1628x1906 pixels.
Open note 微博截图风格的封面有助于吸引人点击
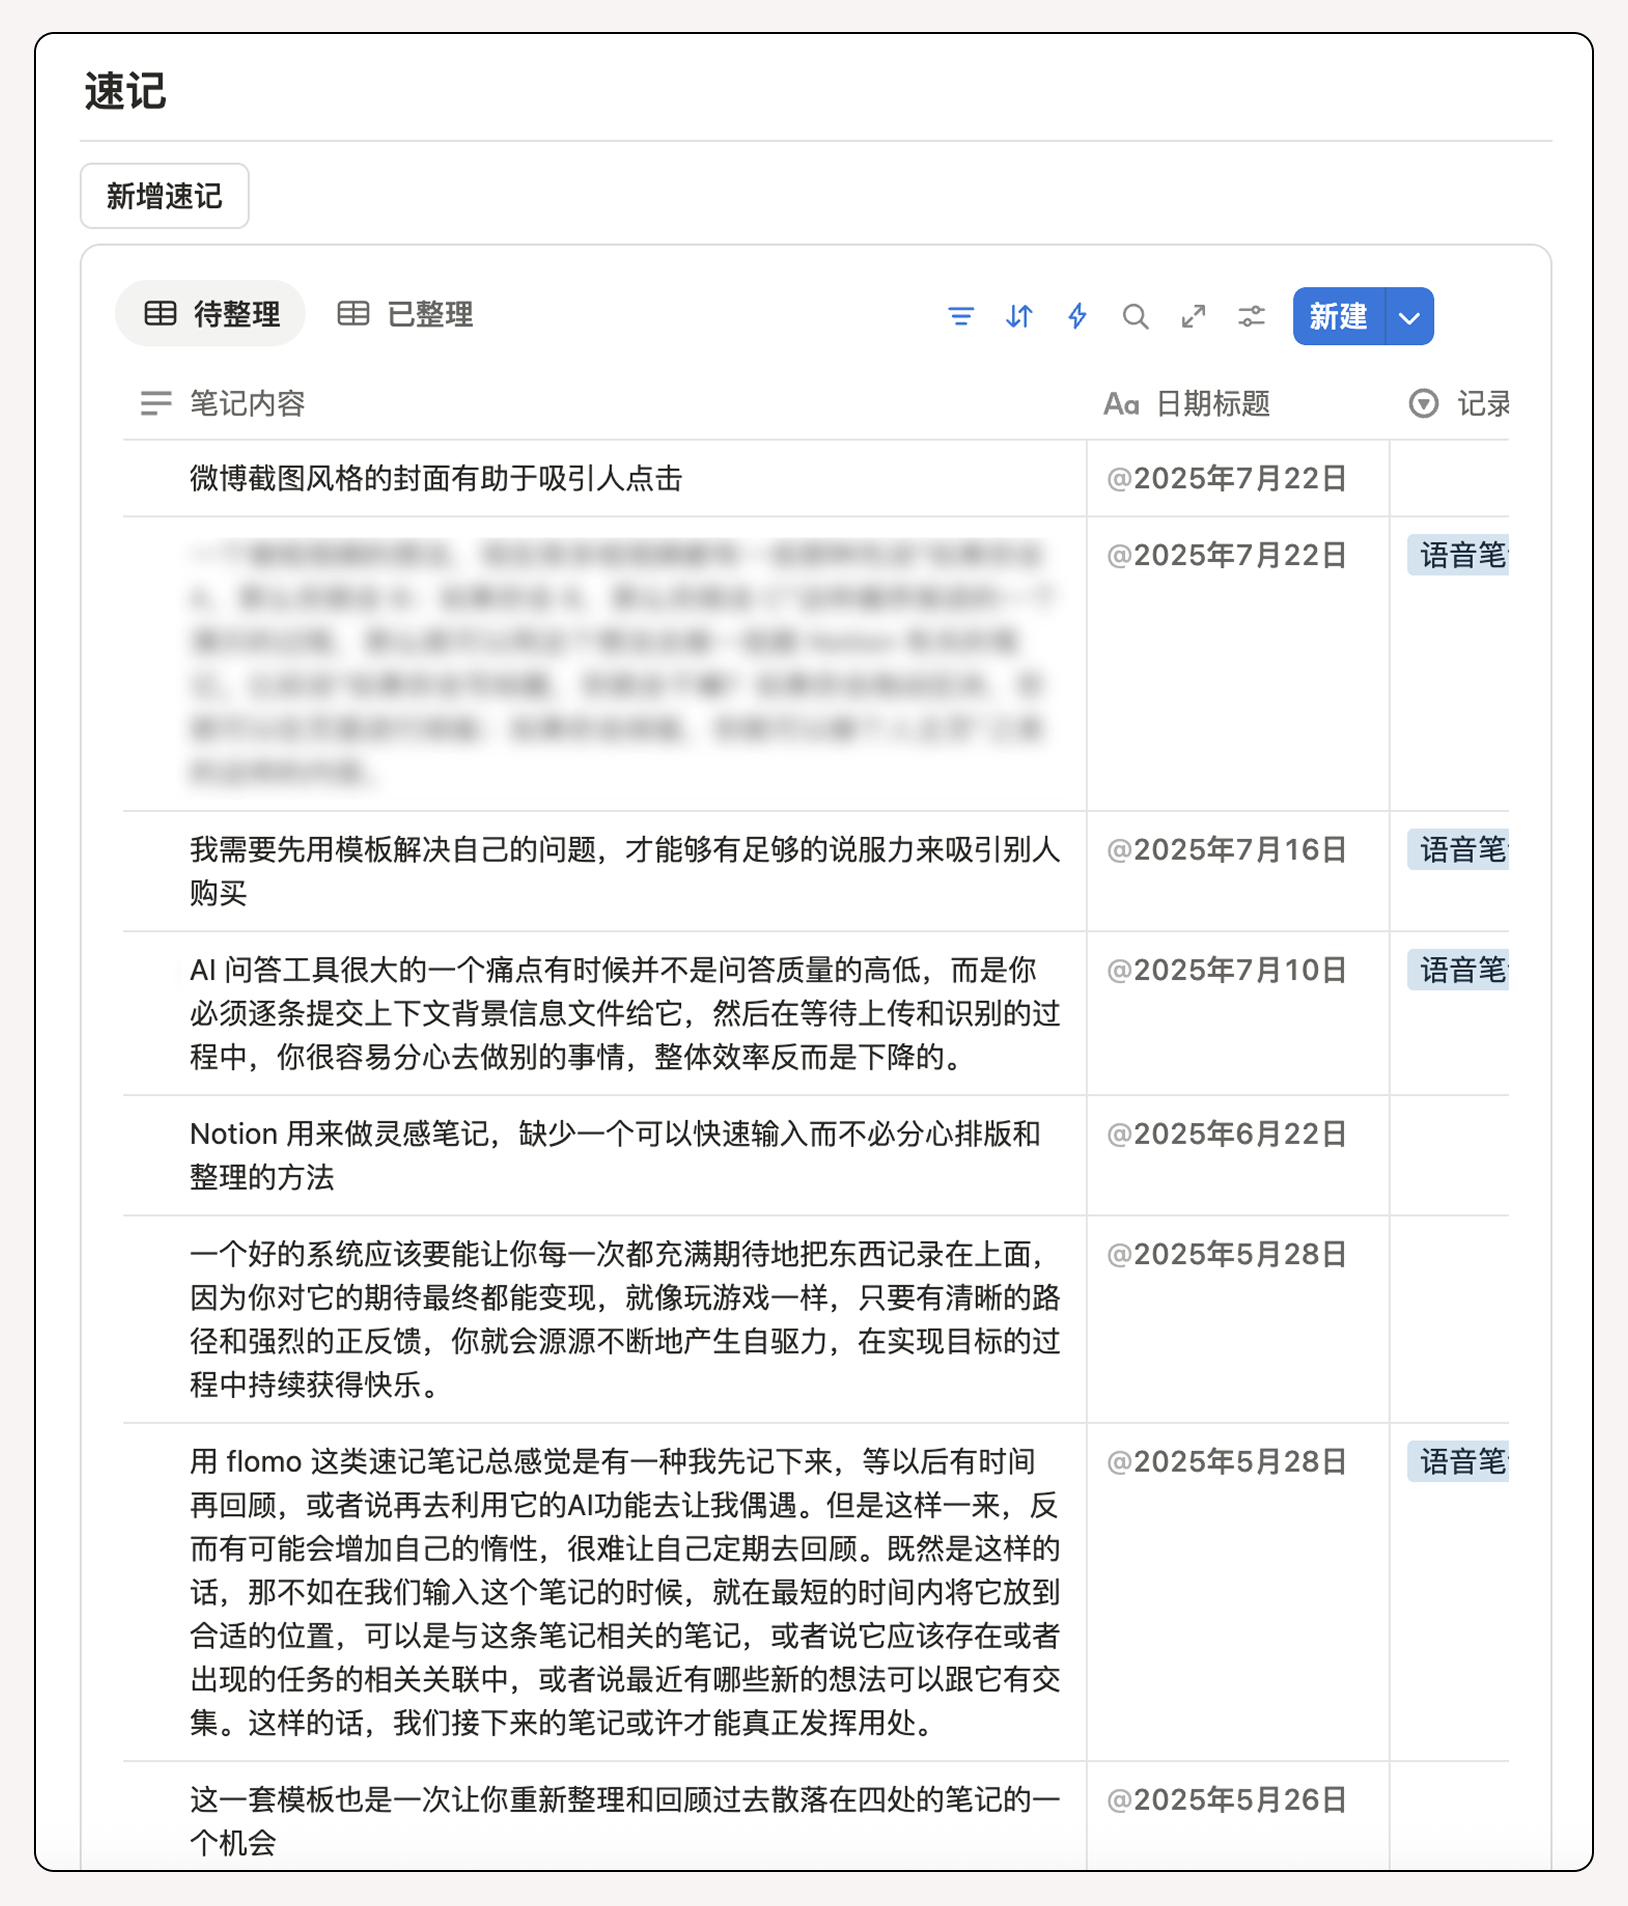coord(436,479)
